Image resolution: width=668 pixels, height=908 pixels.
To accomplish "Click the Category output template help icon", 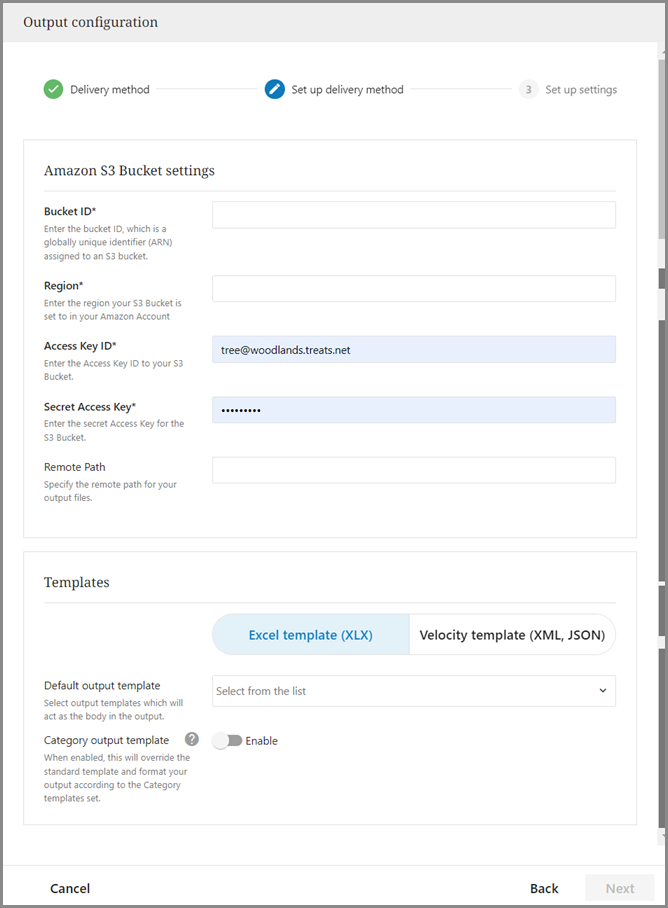I will [x=192, y=740].
